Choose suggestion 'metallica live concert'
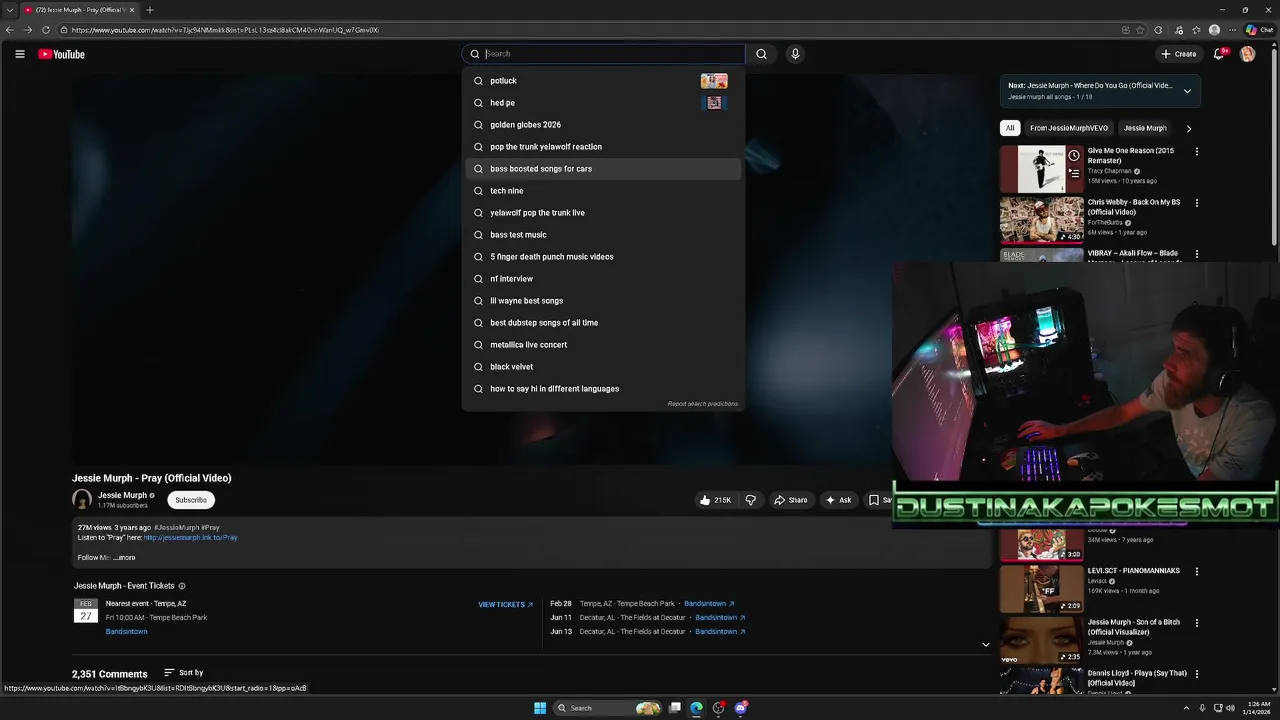 [603, 345]
